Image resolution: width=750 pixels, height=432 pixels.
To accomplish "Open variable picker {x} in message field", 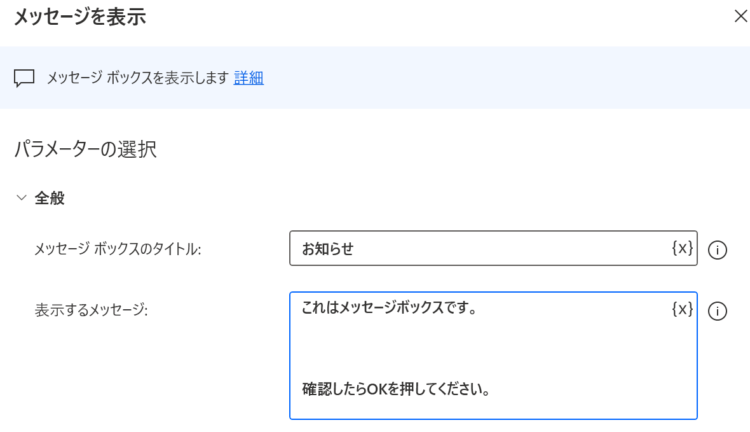I will click(682, 309).
